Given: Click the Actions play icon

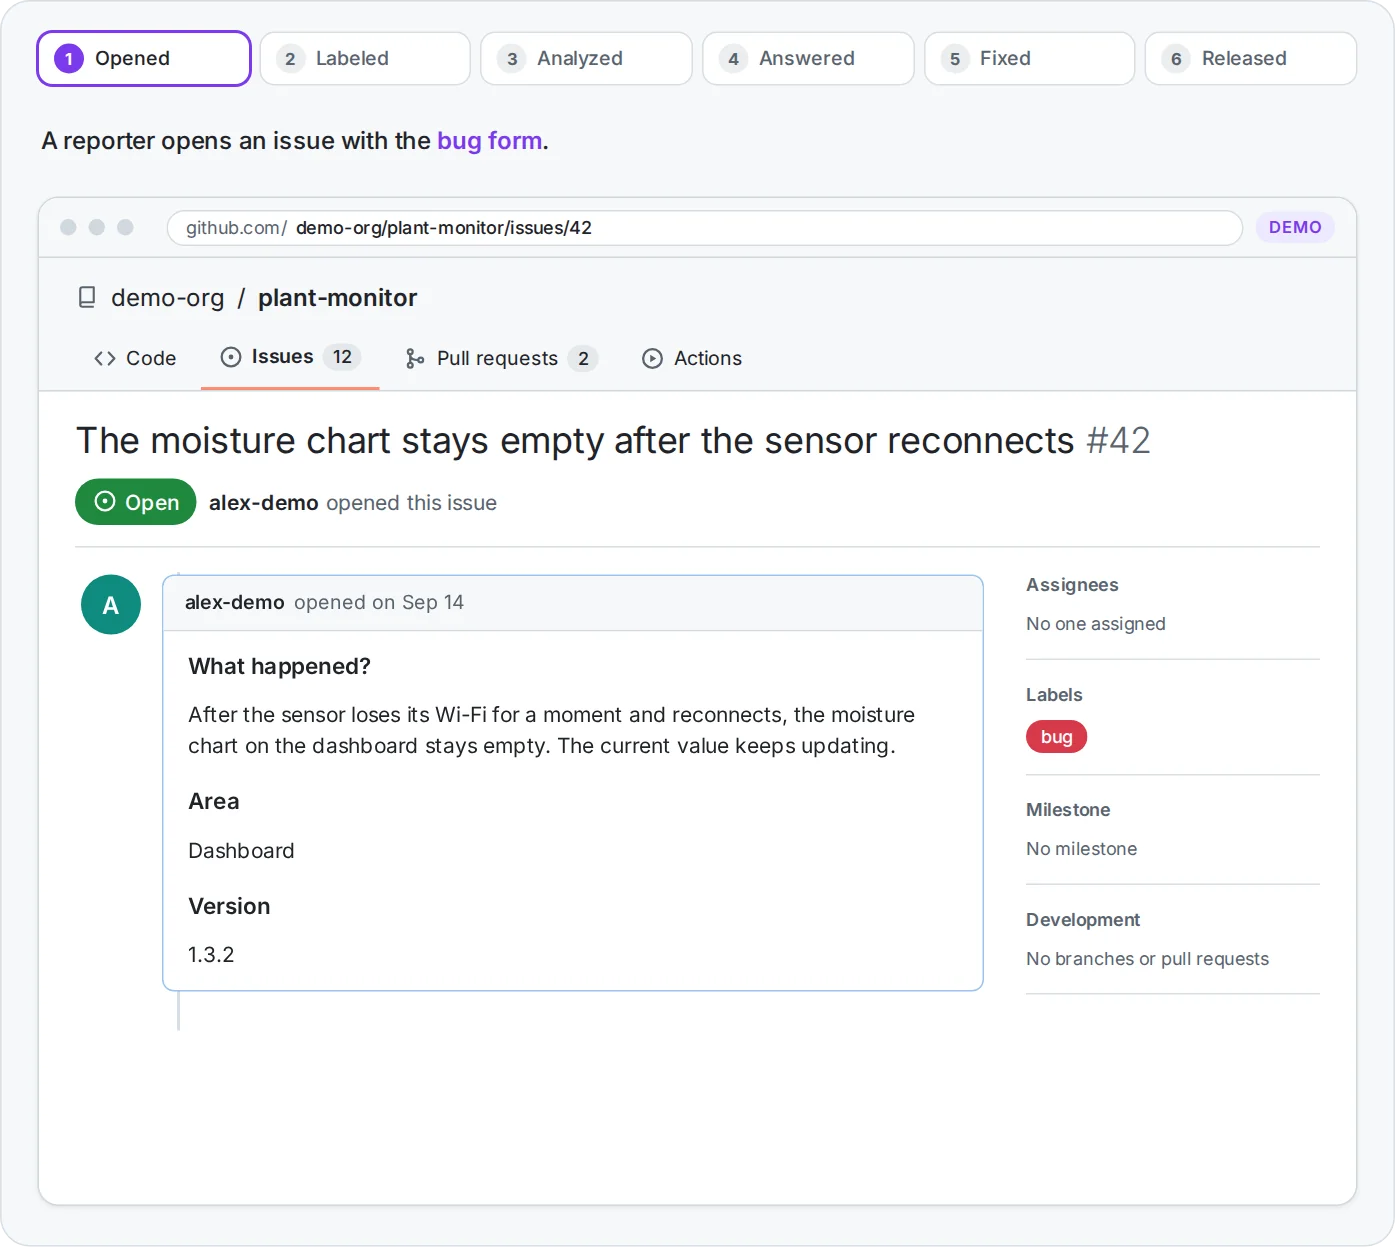Looking at the screenshot, I should [652, 358].
